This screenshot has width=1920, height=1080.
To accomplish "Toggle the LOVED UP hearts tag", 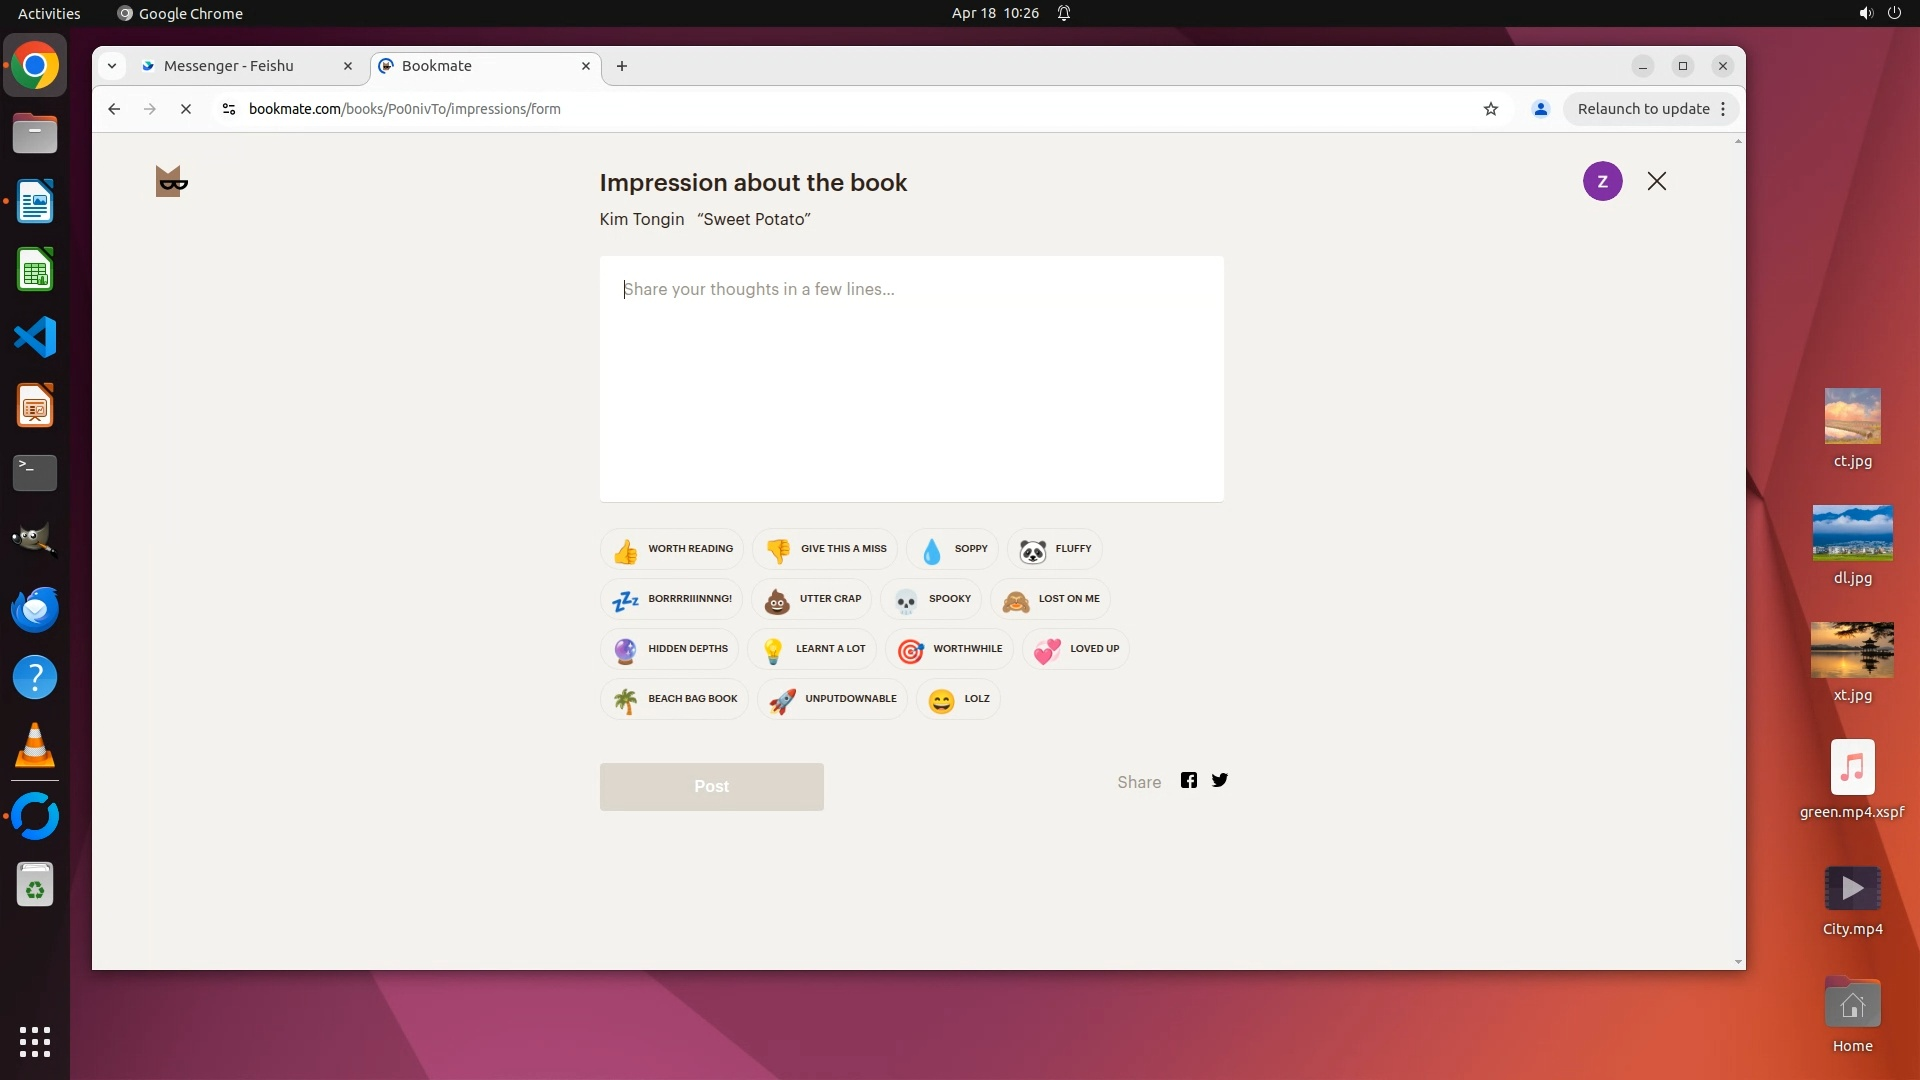I will (1076, 649).
